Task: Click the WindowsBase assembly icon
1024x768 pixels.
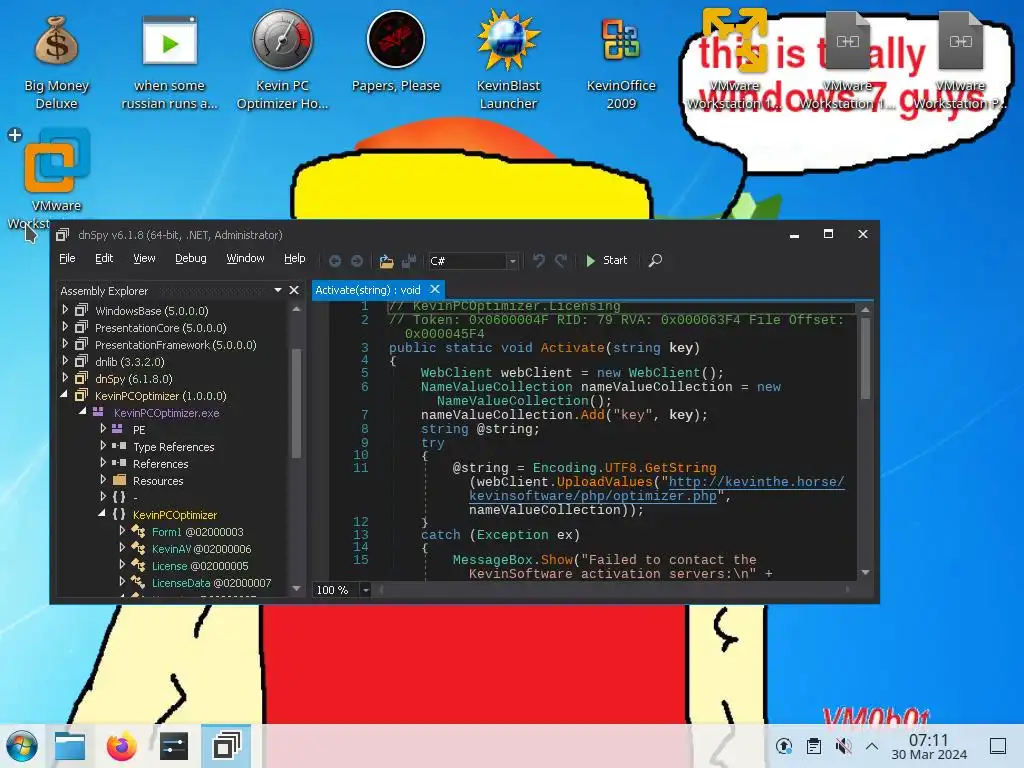Action: [82, 310]
